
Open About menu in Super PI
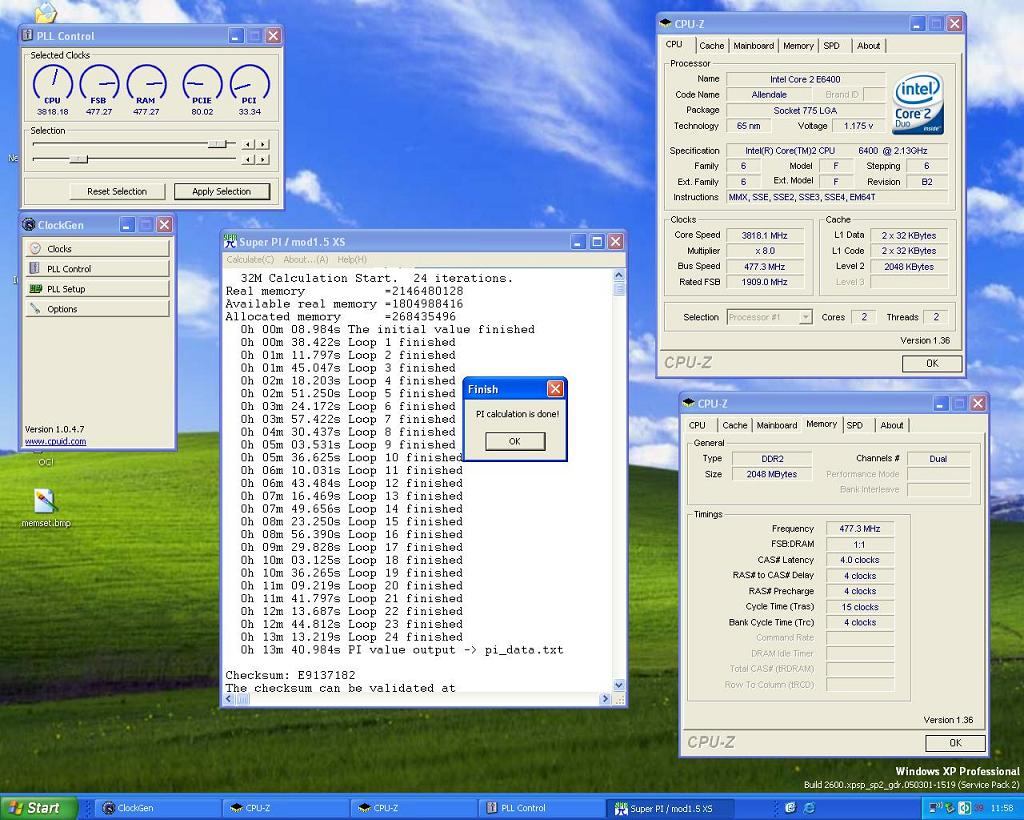(306, 259)
